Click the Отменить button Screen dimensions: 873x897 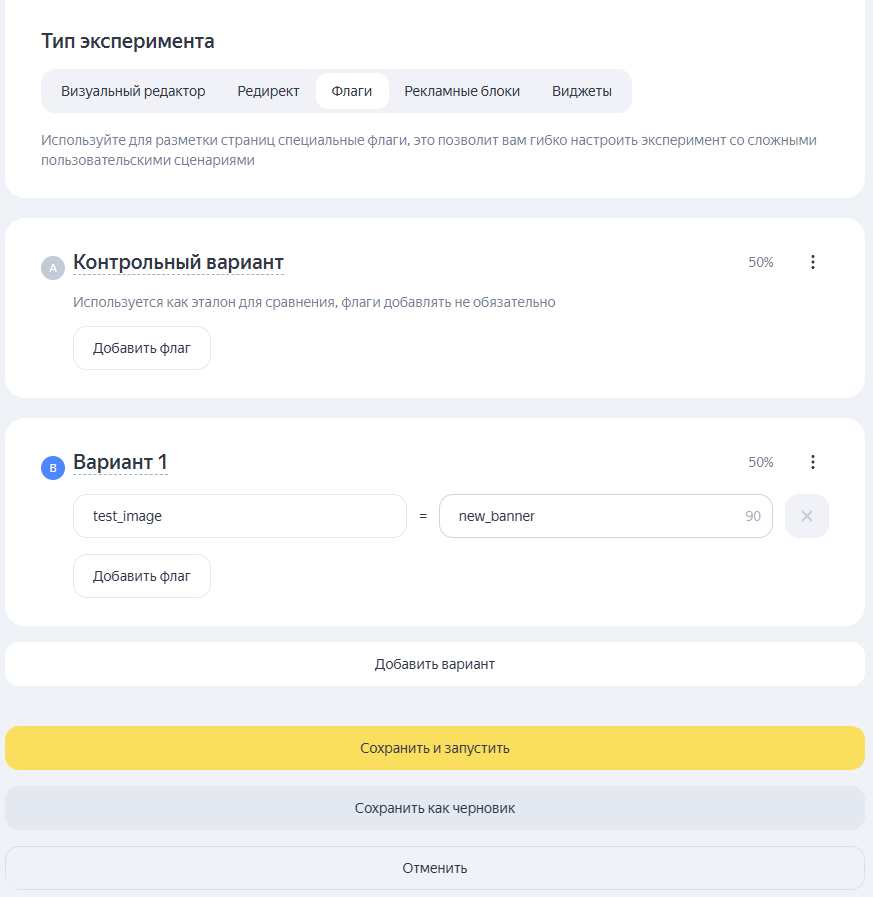[435, 868]
